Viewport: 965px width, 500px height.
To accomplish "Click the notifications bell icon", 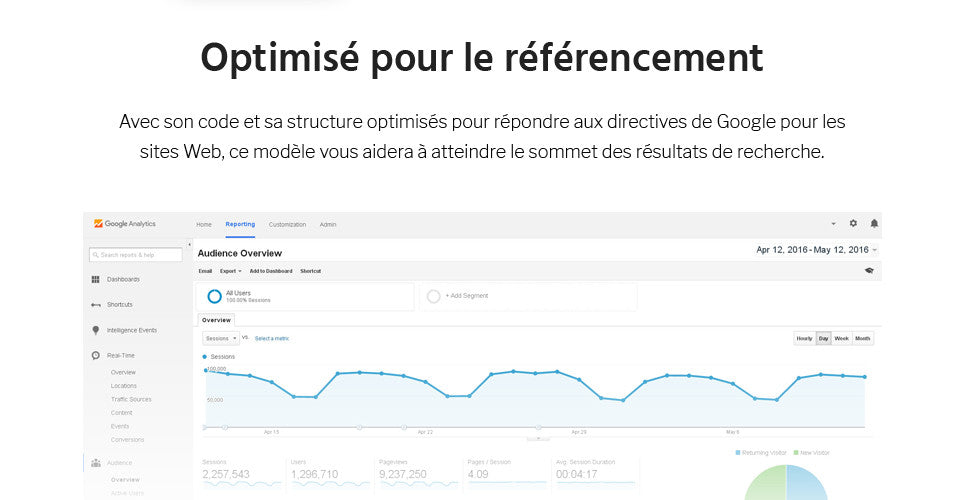I will (x=874, y=224).
